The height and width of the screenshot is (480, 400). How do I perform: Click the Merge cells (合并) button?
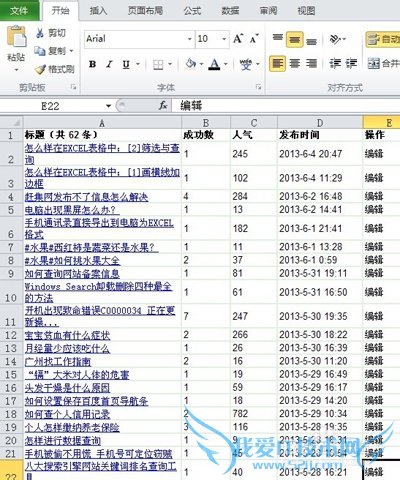point(383,63)
